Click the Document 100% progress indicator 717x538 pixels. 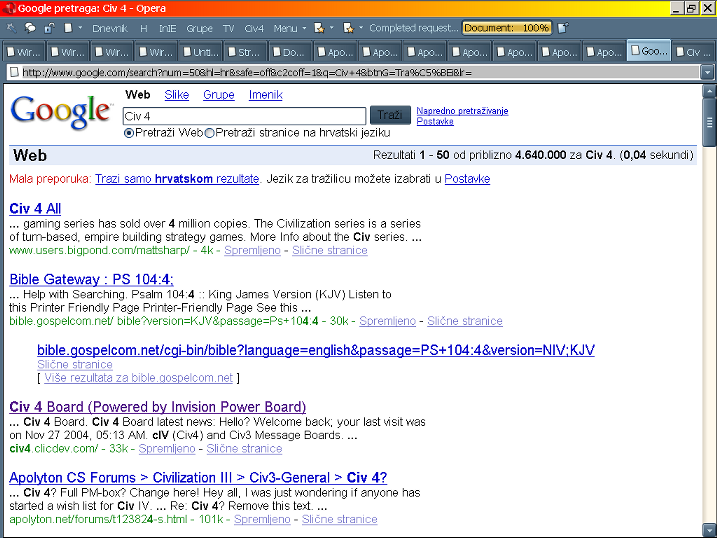(507, 28)
